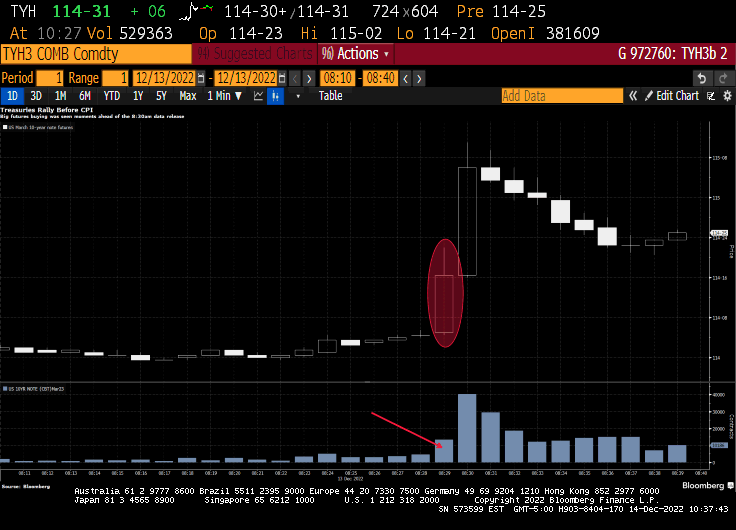Open the end date calendar picker

pos(282,78)
